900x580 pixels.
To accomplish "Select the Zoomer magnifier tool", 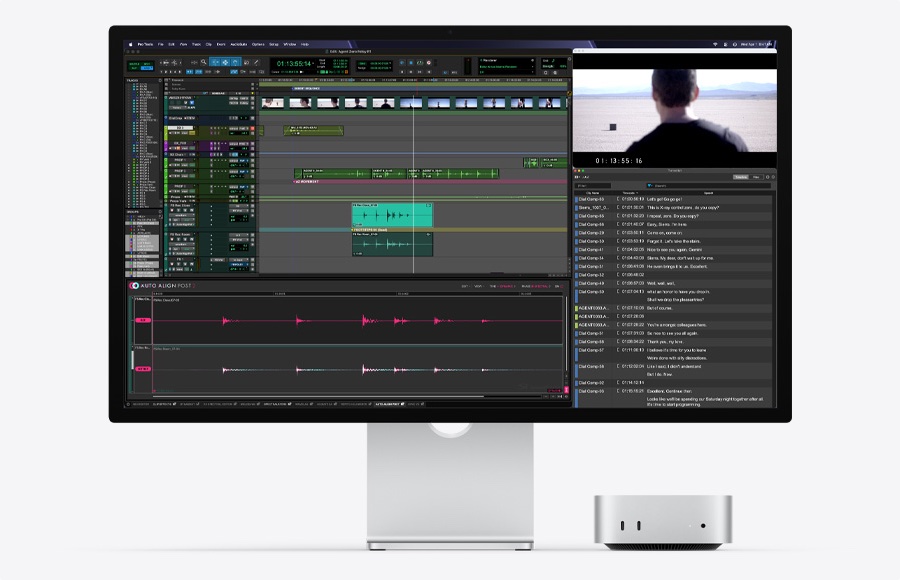I will 203,62.
